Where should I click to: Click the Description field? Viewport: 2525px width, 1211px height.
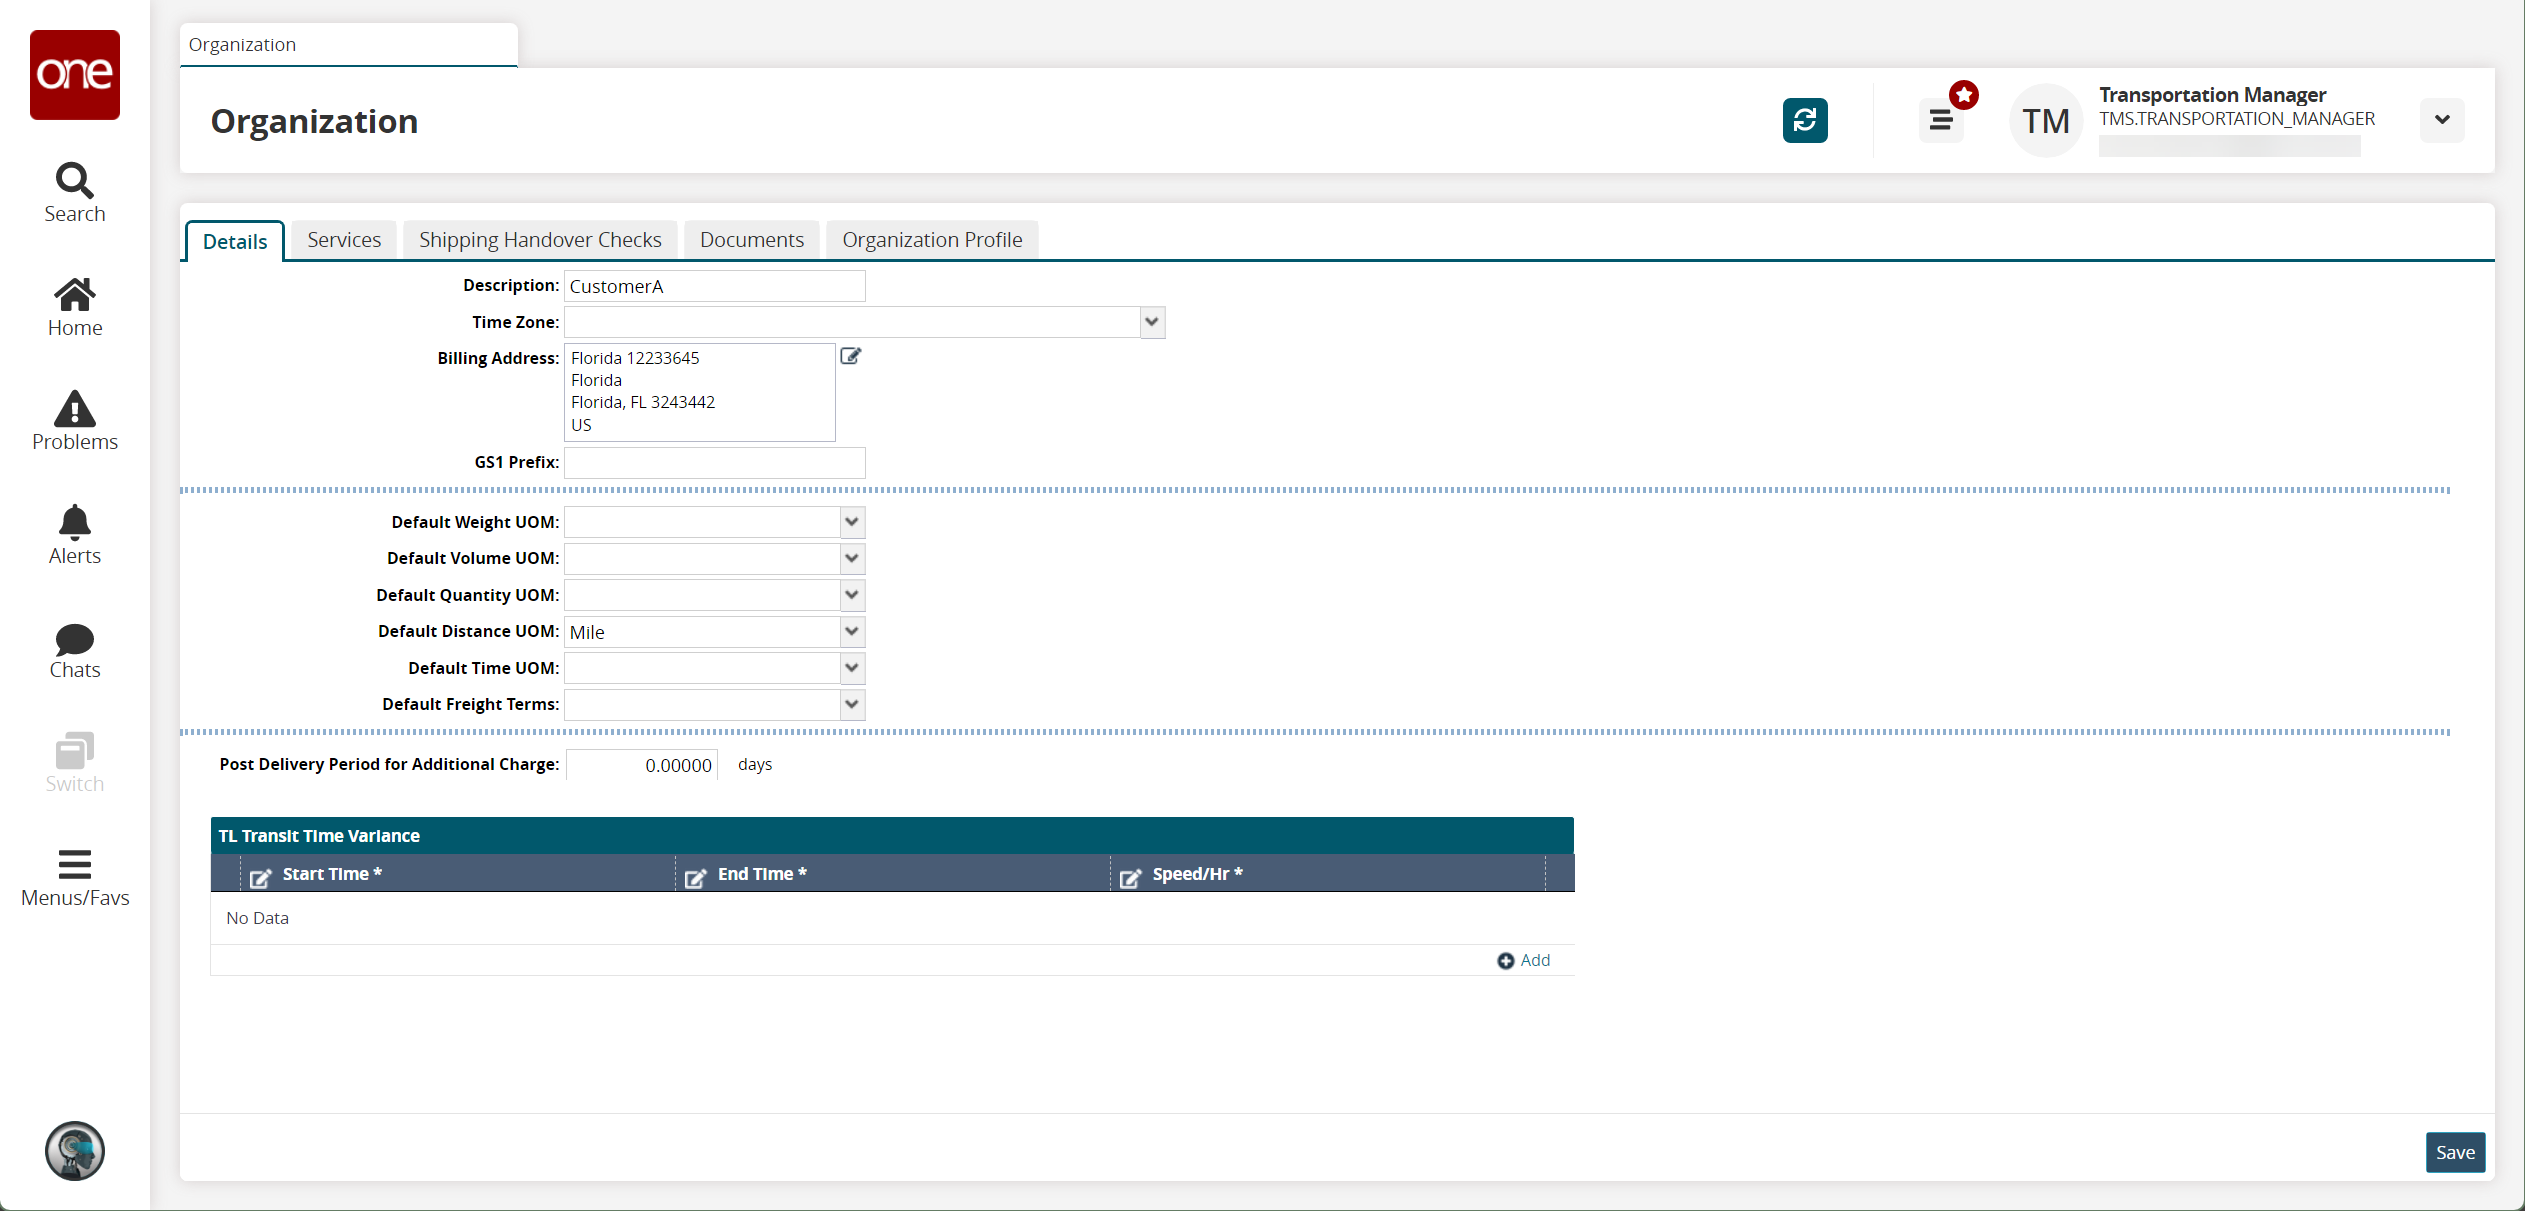click(x=714, y=286)
